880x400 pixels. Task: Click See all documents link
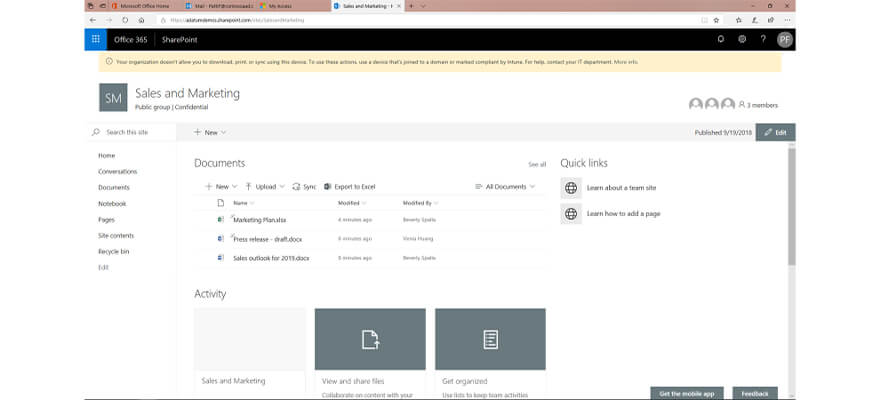click(x=537, y=164)
